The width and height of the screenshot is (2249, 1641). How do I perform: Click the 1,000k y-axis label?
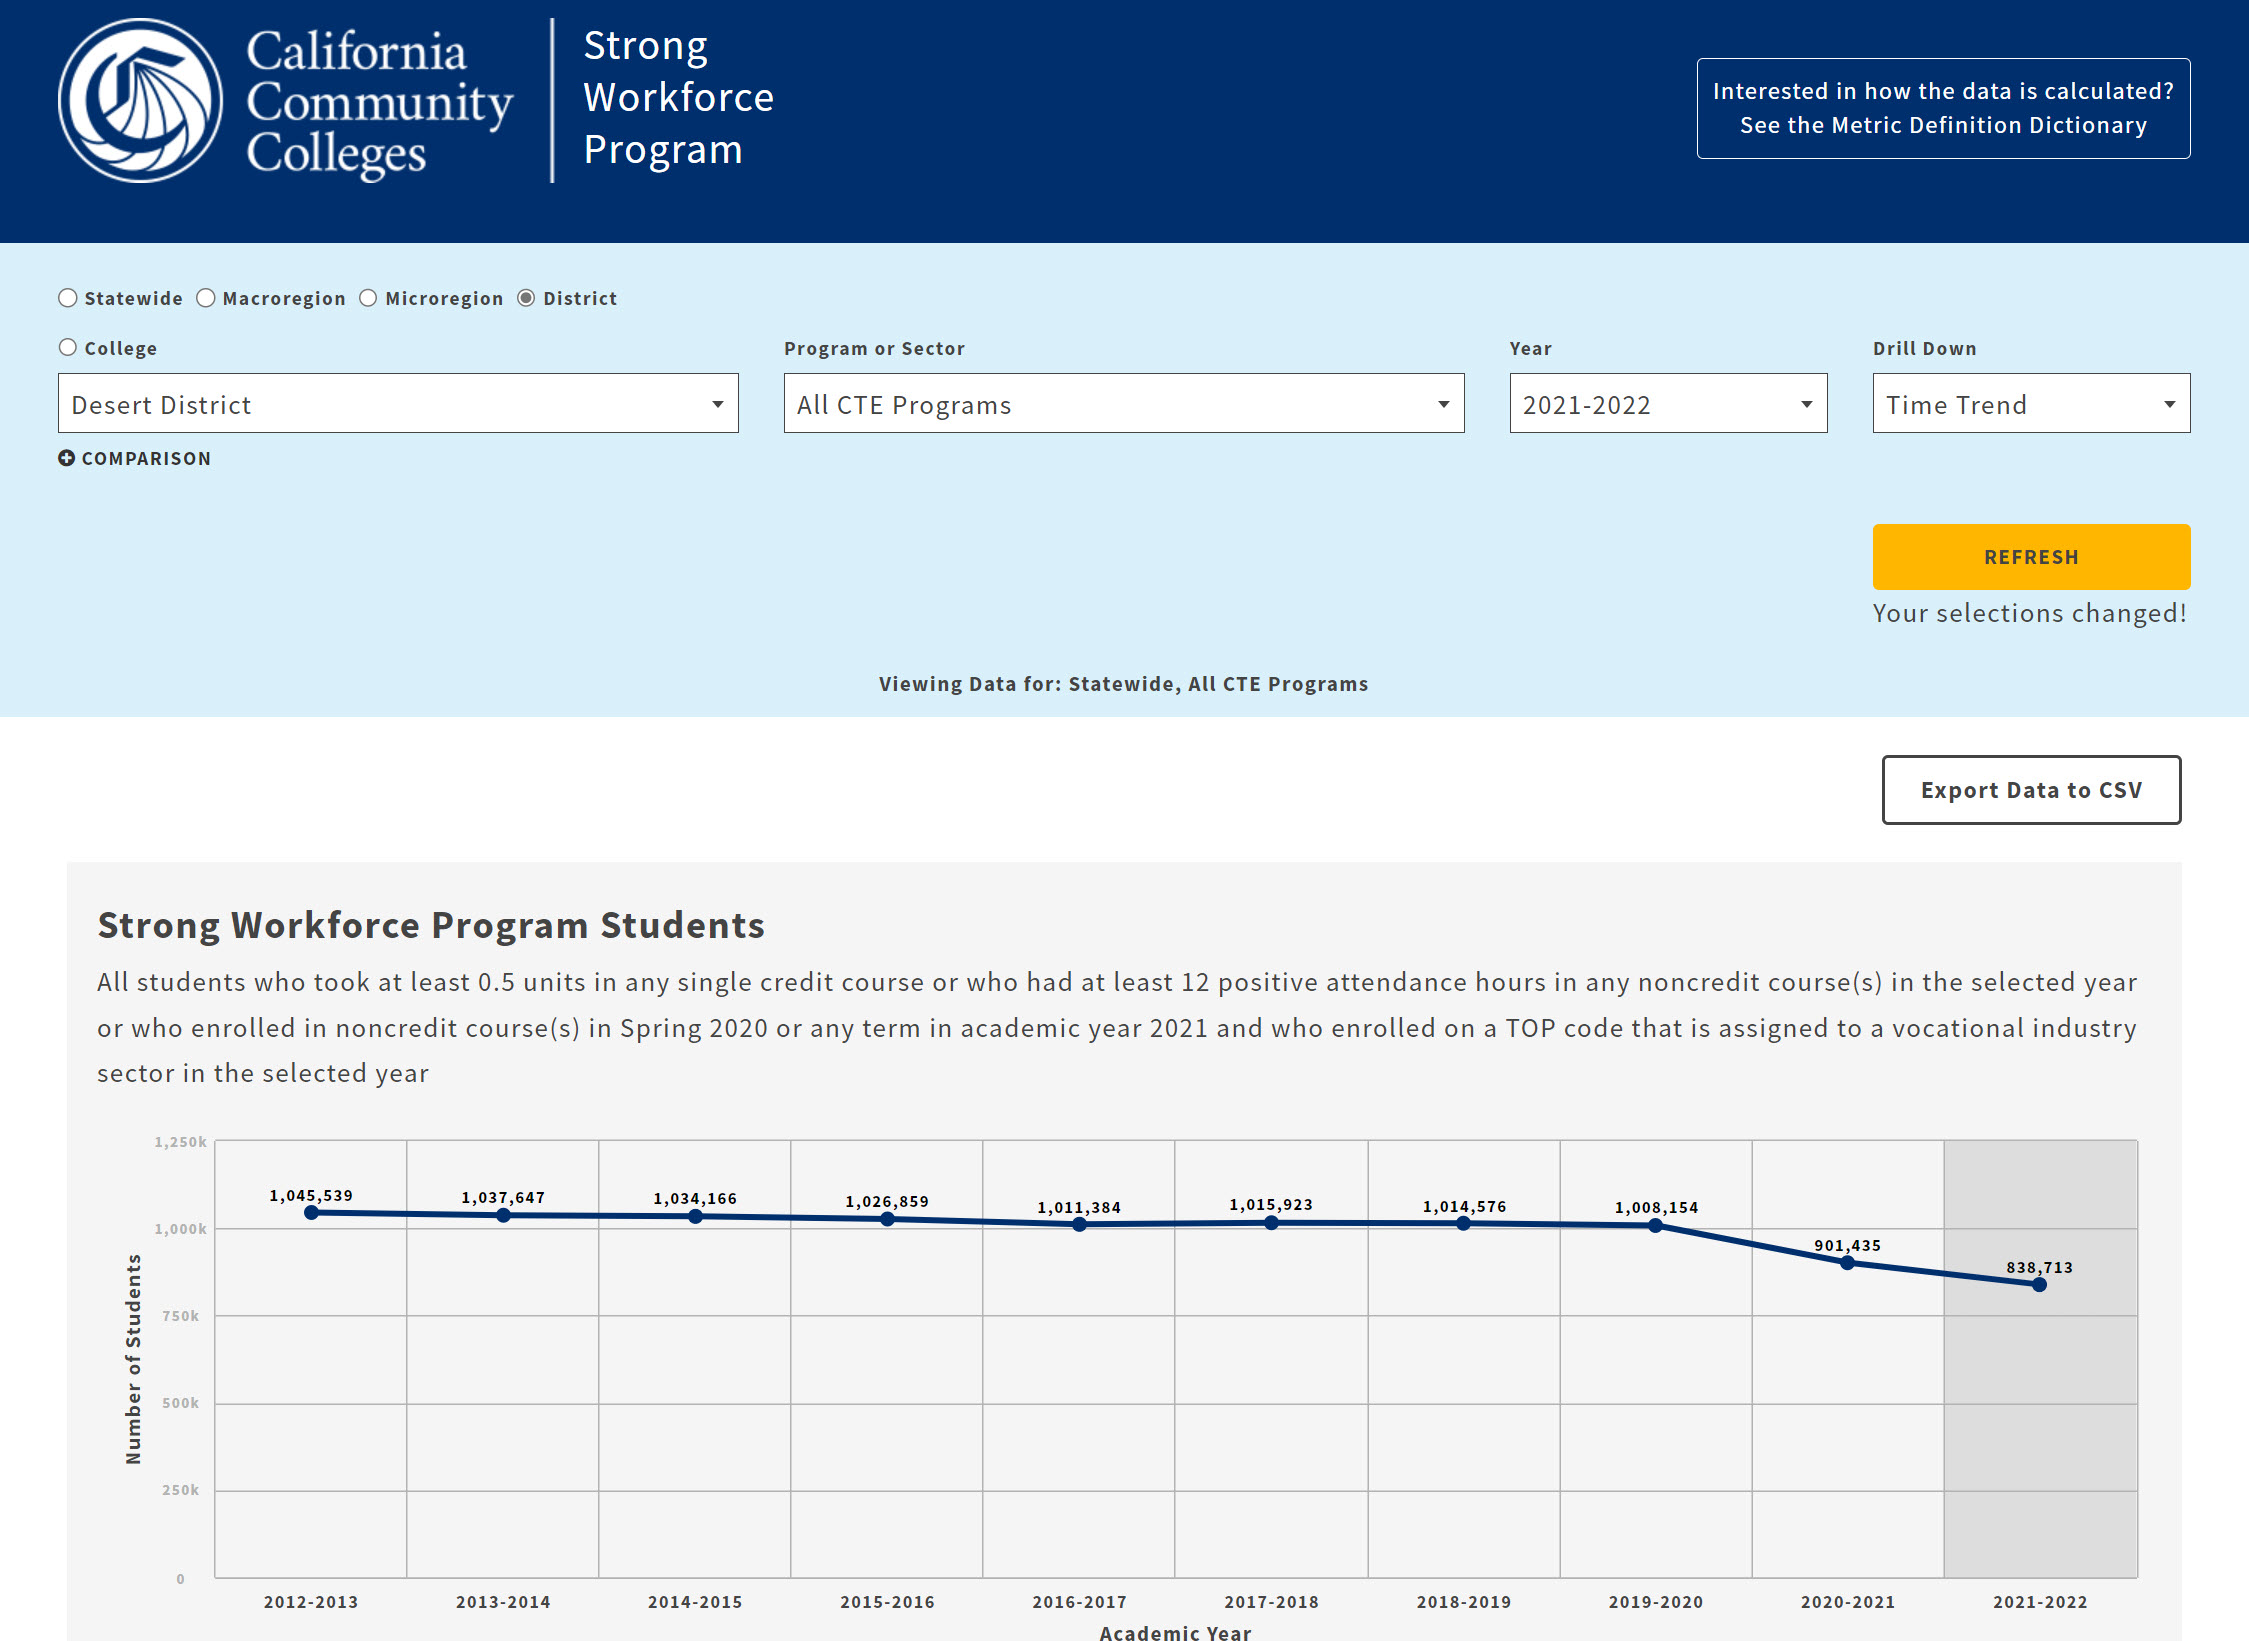pyautogui.click(x=180, y=1229)
